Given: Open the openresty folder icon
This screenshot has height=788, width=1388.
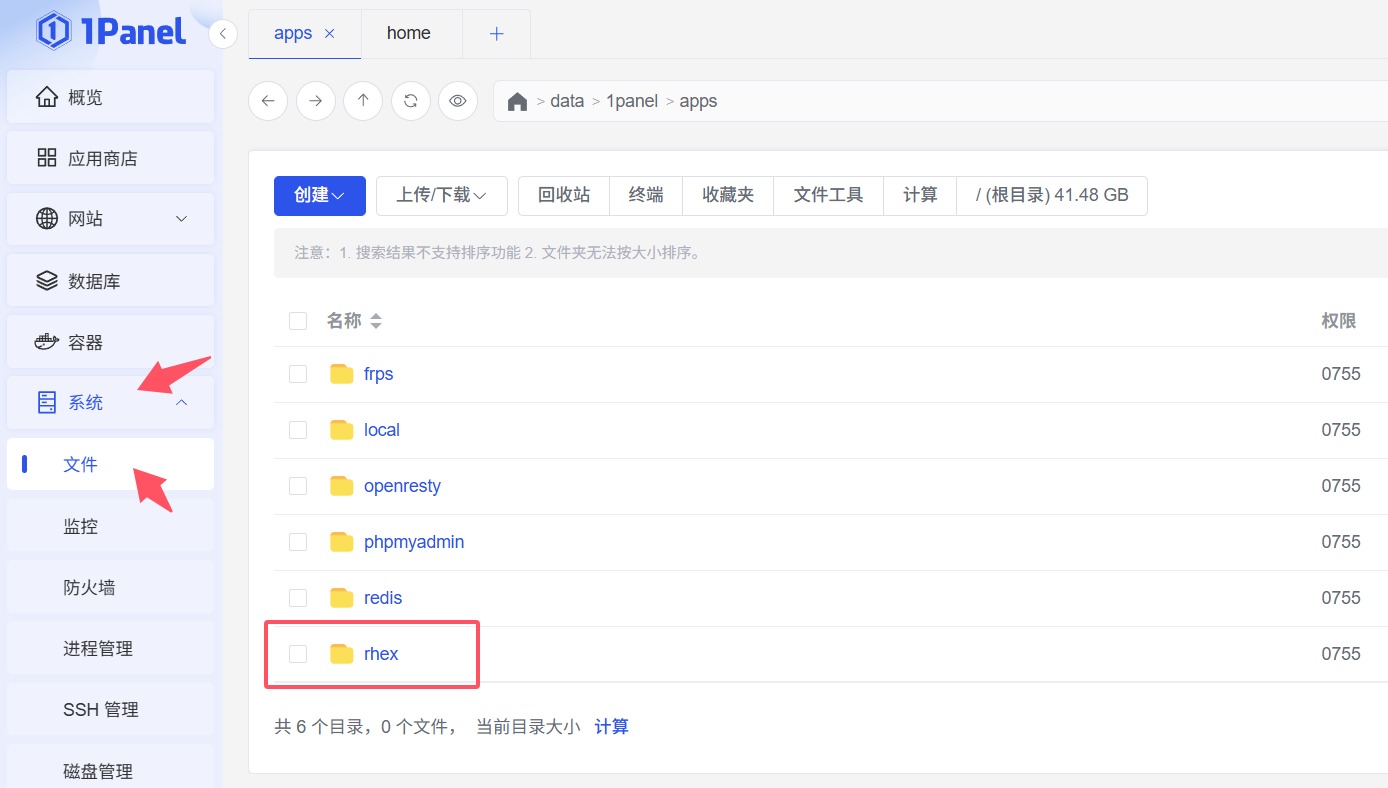Looking at the screenshot, I should click(x=342, y=486).
